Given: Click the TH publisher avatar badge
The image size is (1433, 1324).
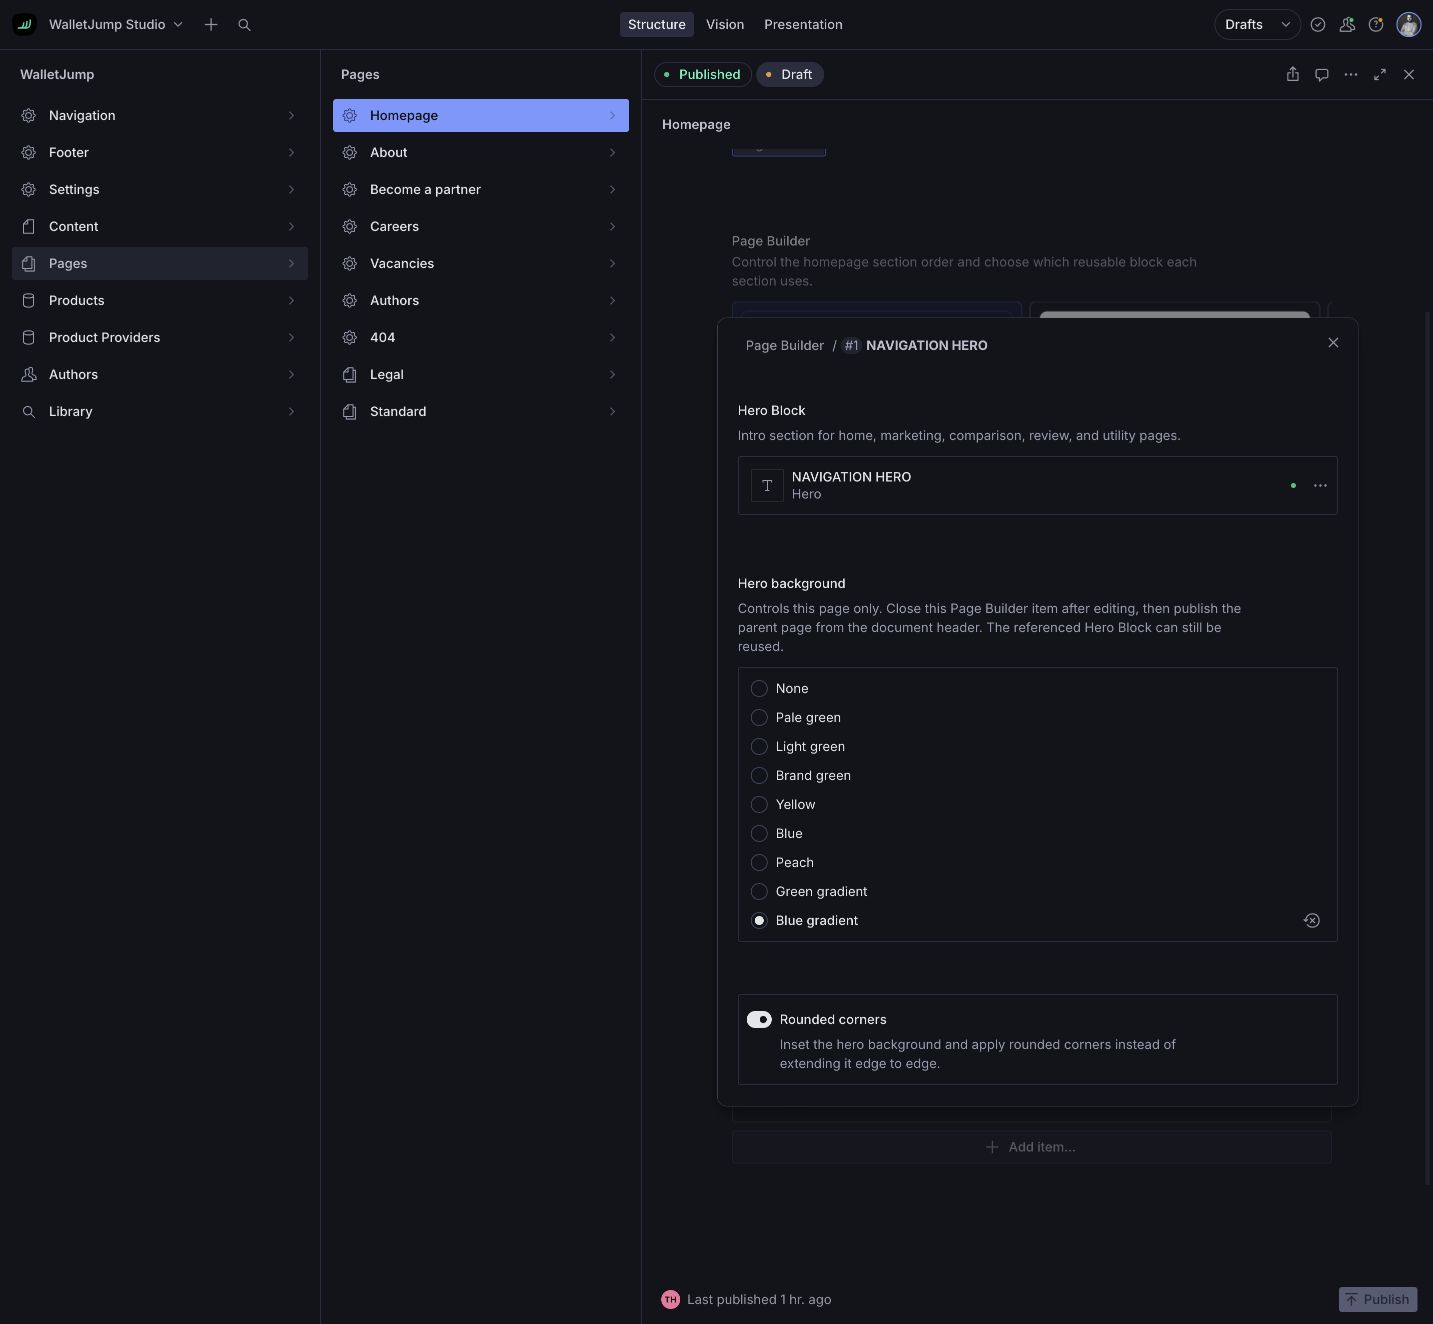Looking at the screenshot, I should tap(671, 1299).
